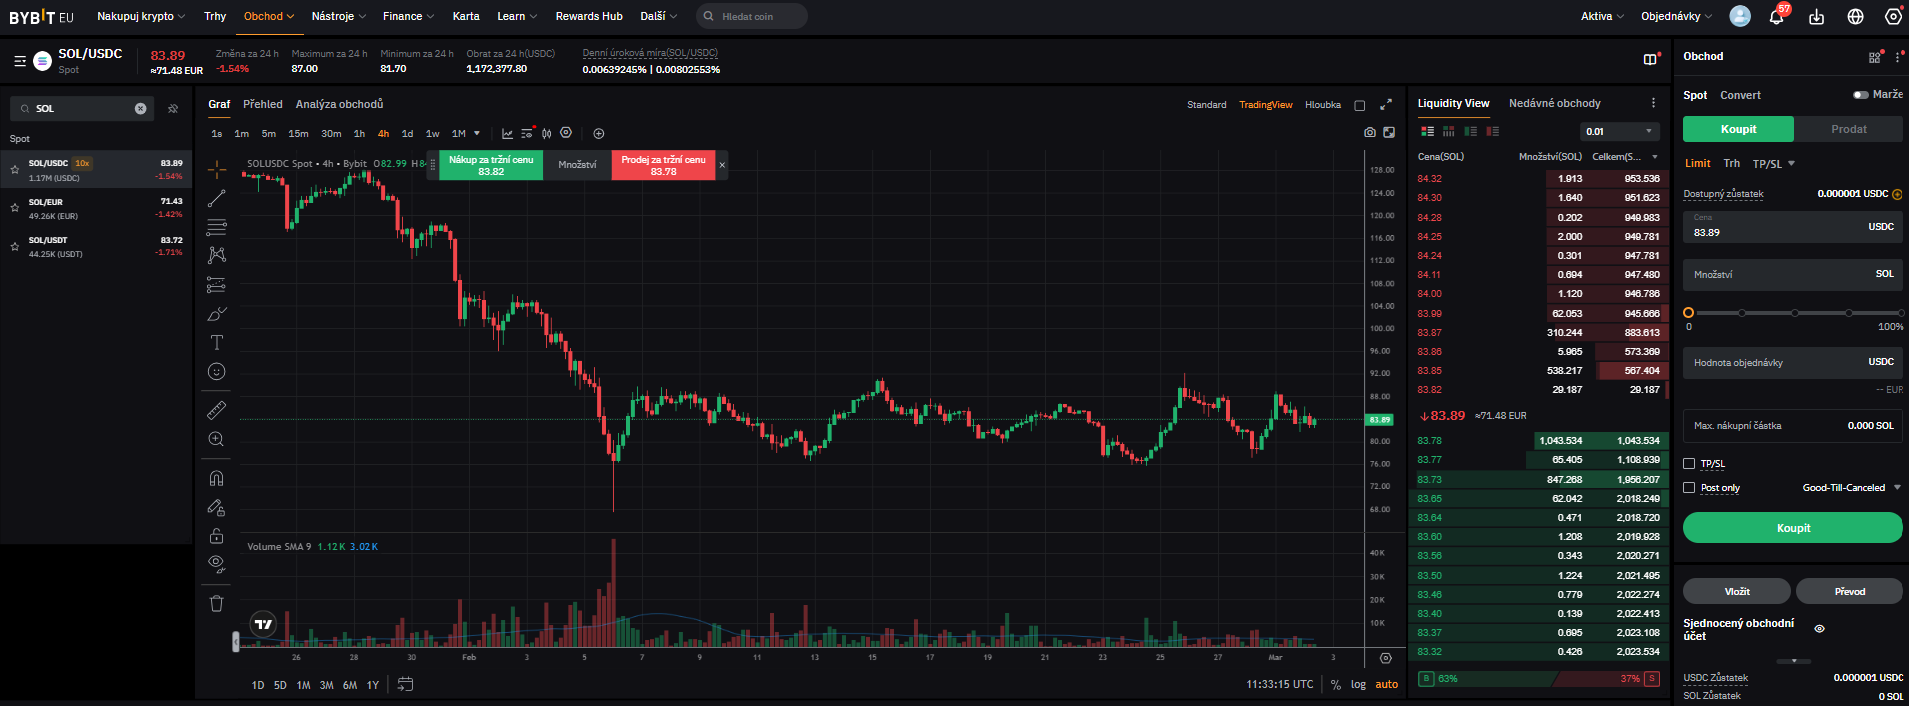Click the ruler measure tool

[216, 410]
